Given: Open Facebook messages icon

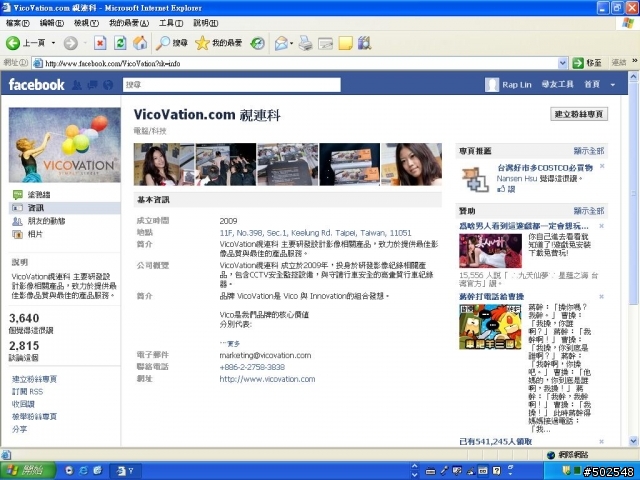Looking at the screenshot, I should point(93,85).
